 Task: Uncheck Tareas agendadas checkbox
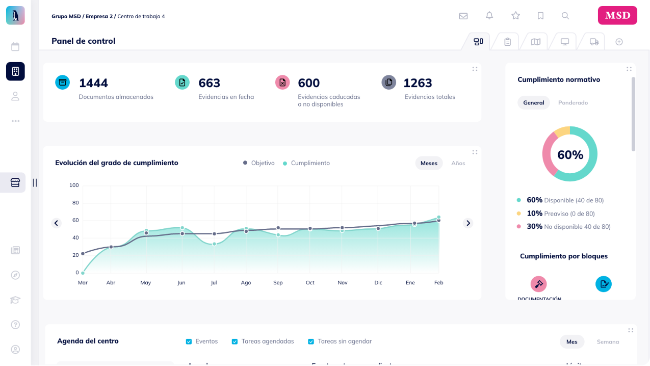click(235, 342)
